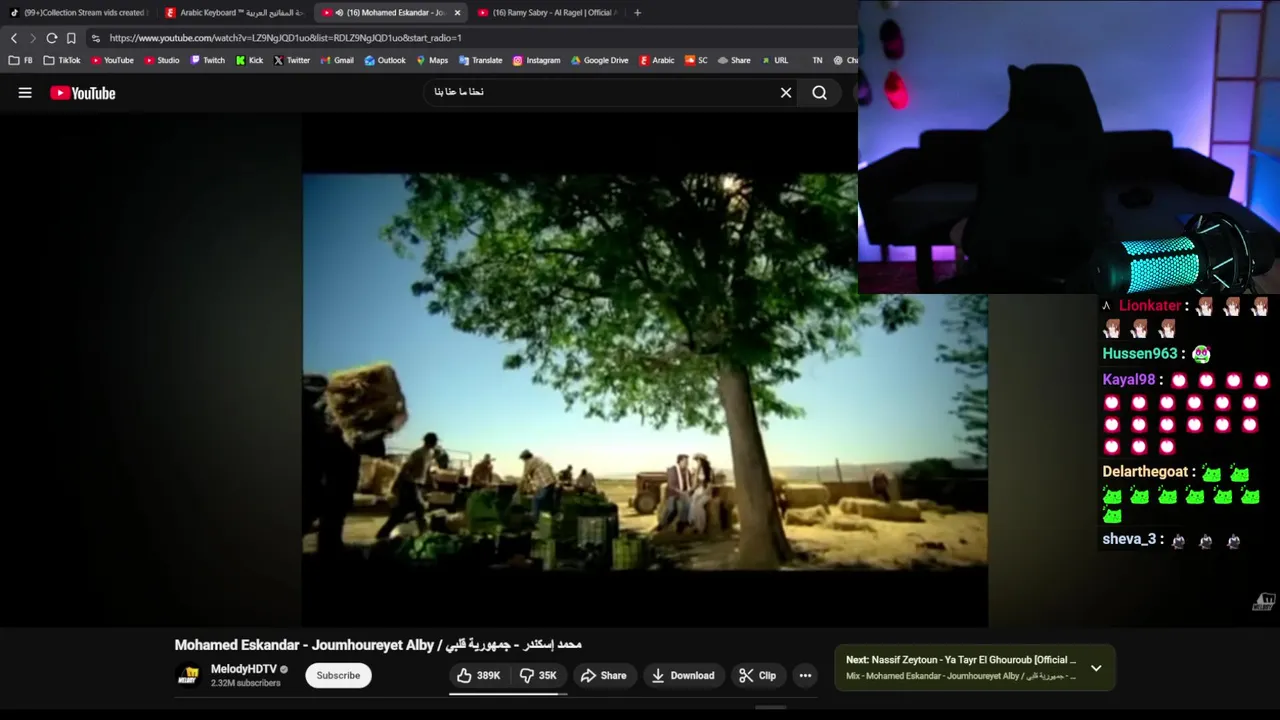Close the Mohamed Eskandar tab
1280x720 pixels.
[457, 13]
